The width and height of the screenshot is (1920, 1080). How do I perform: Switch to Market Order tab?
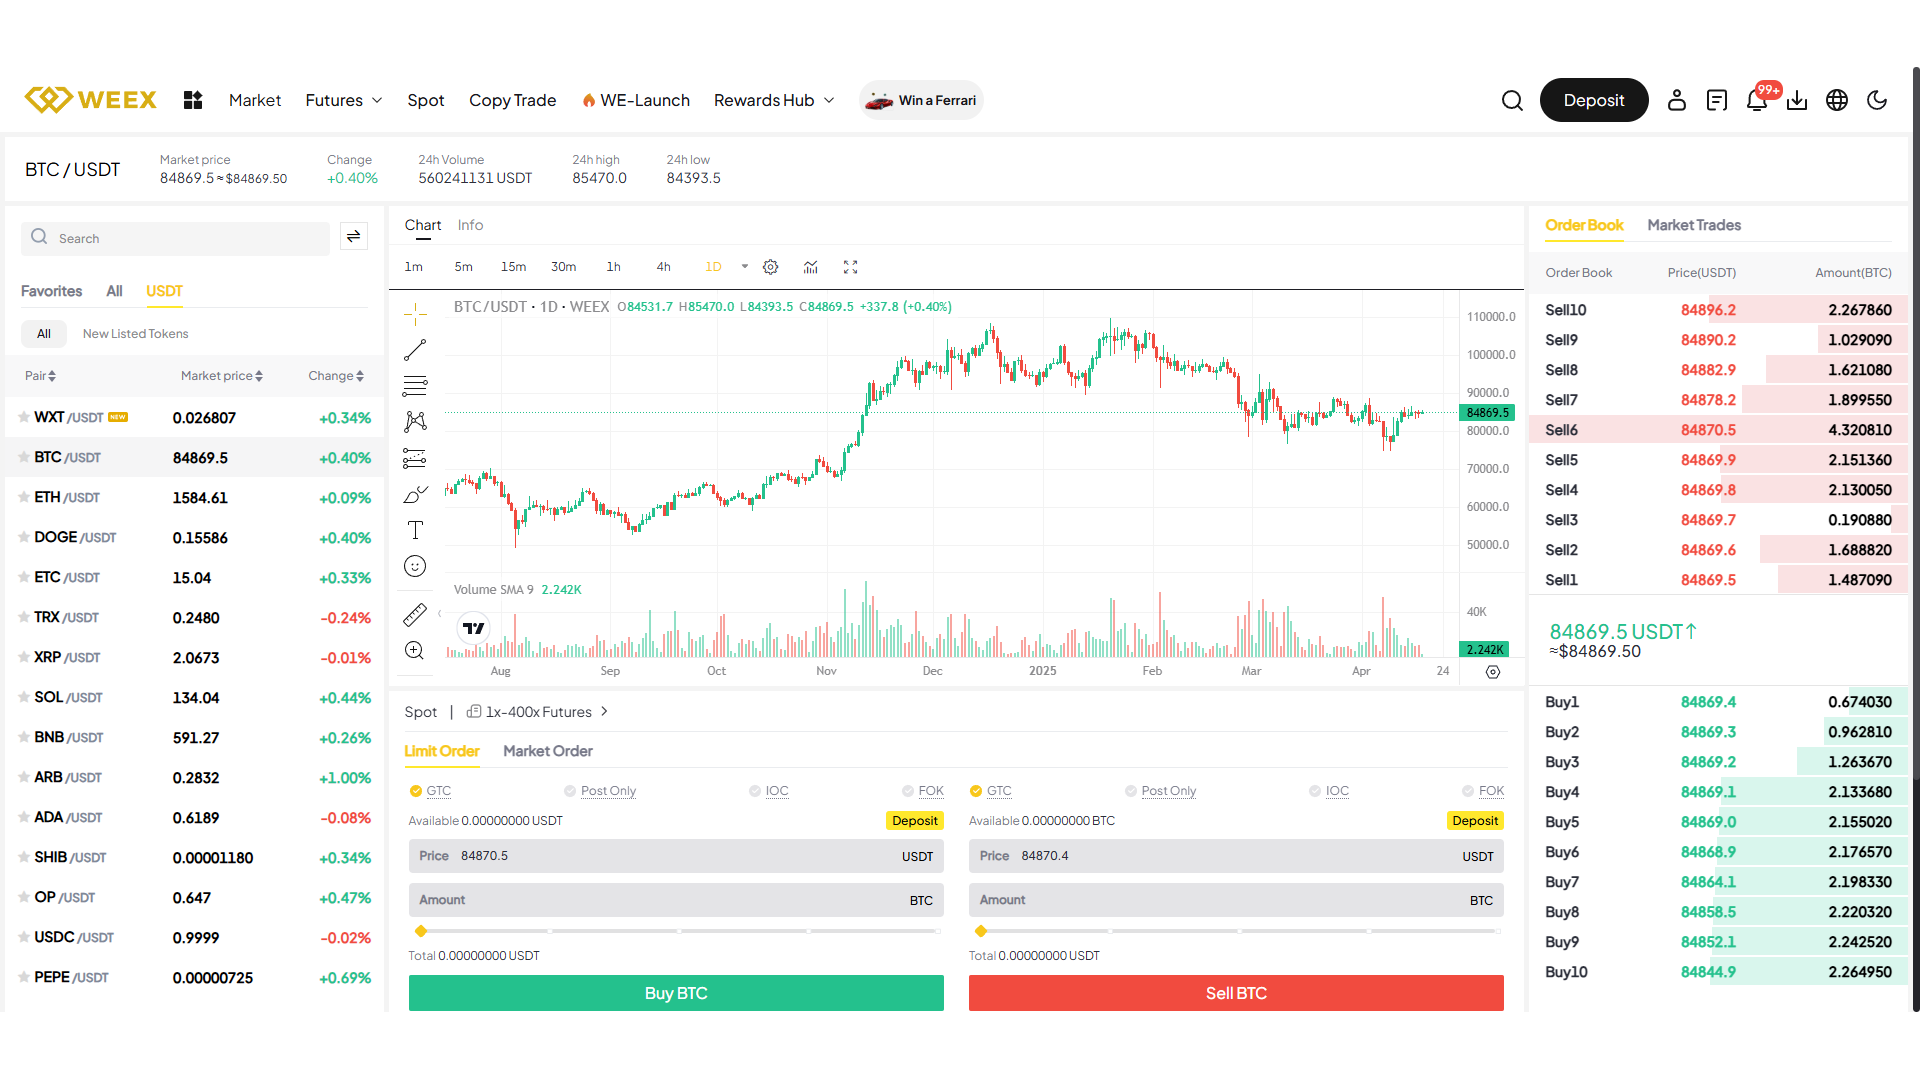click(548, 751)
